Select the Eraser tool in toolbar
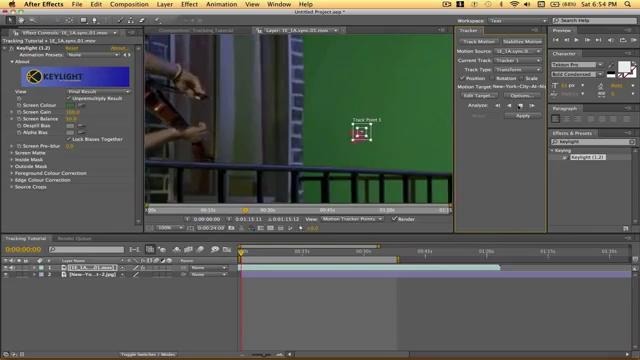Image resolution: width=640 pixels, height=360 pixels. click(x=142, y=20)
